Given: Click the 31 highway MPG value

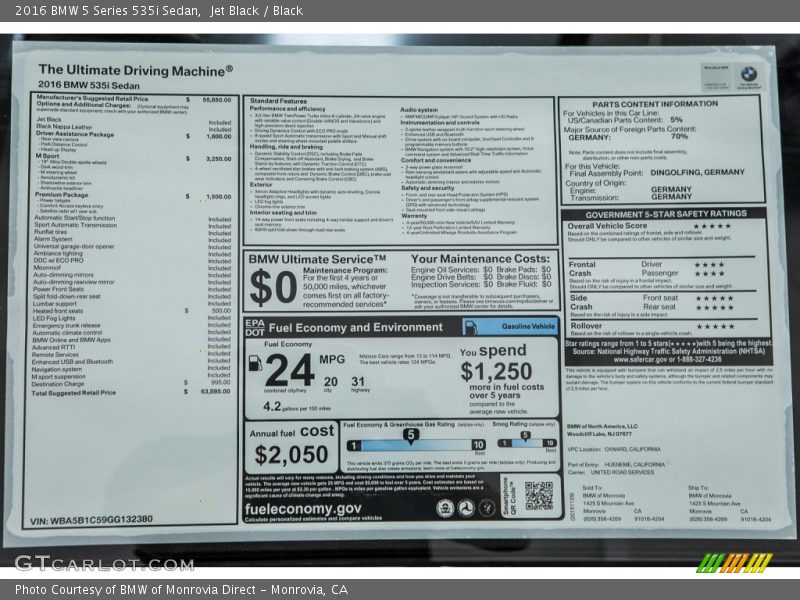Looking at the screenshot, I should pyautogui.click(x=358, y=382).
